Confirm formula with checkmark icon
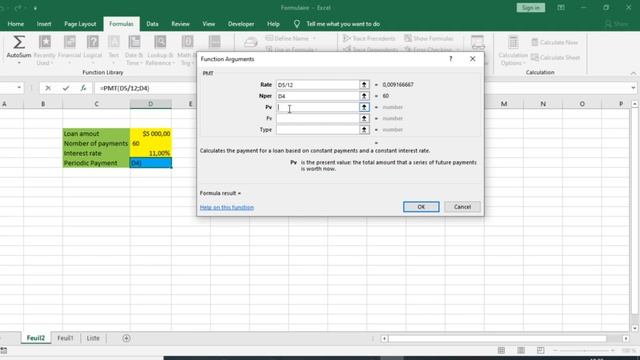 tap(66, 88)
